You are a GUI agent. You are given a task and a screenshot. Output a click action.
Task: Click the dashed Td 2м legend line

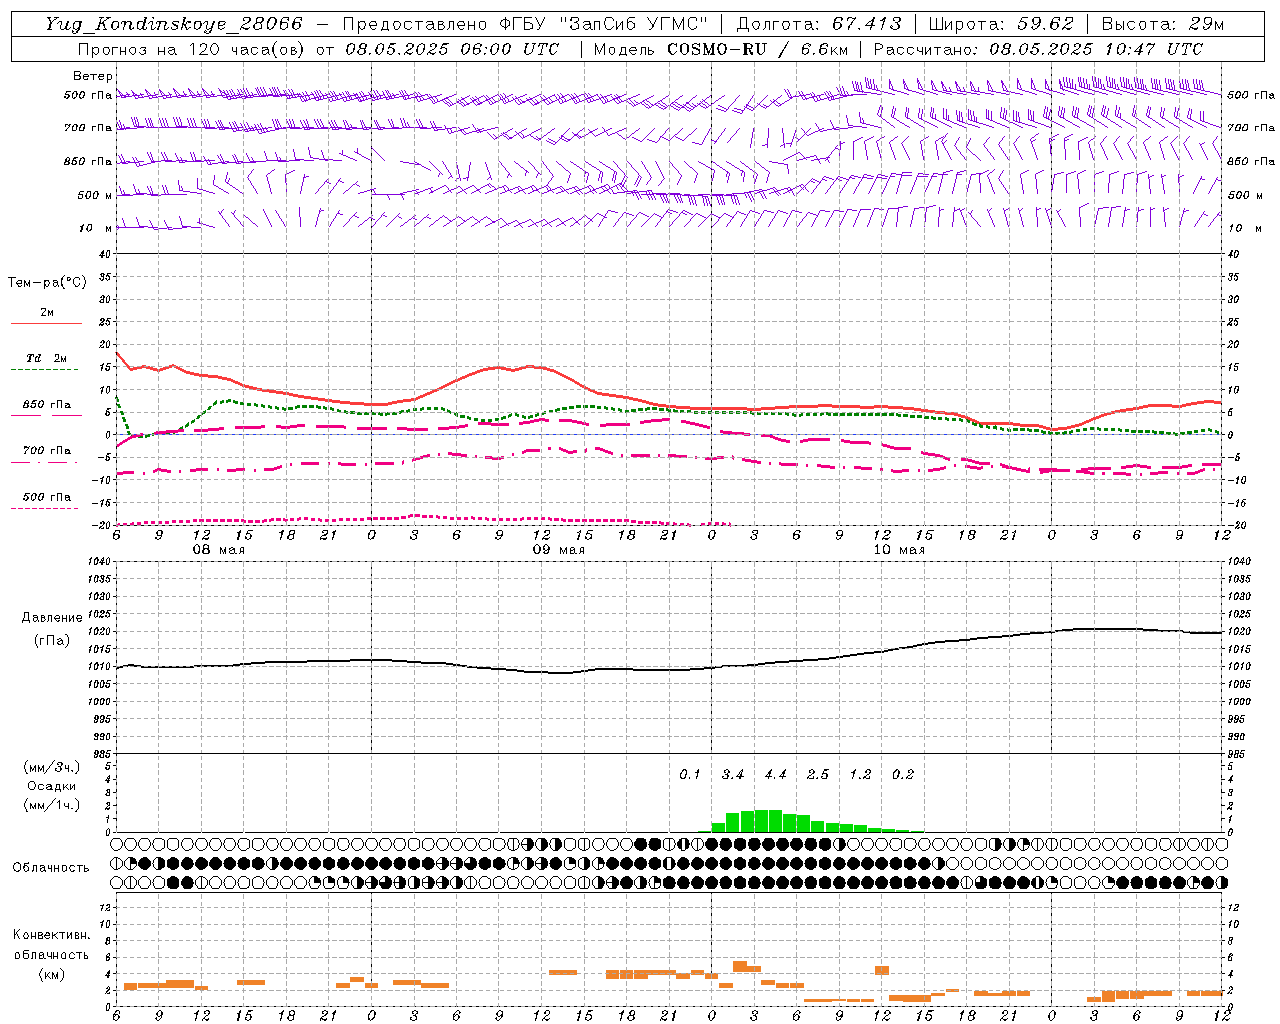point(44,369)
